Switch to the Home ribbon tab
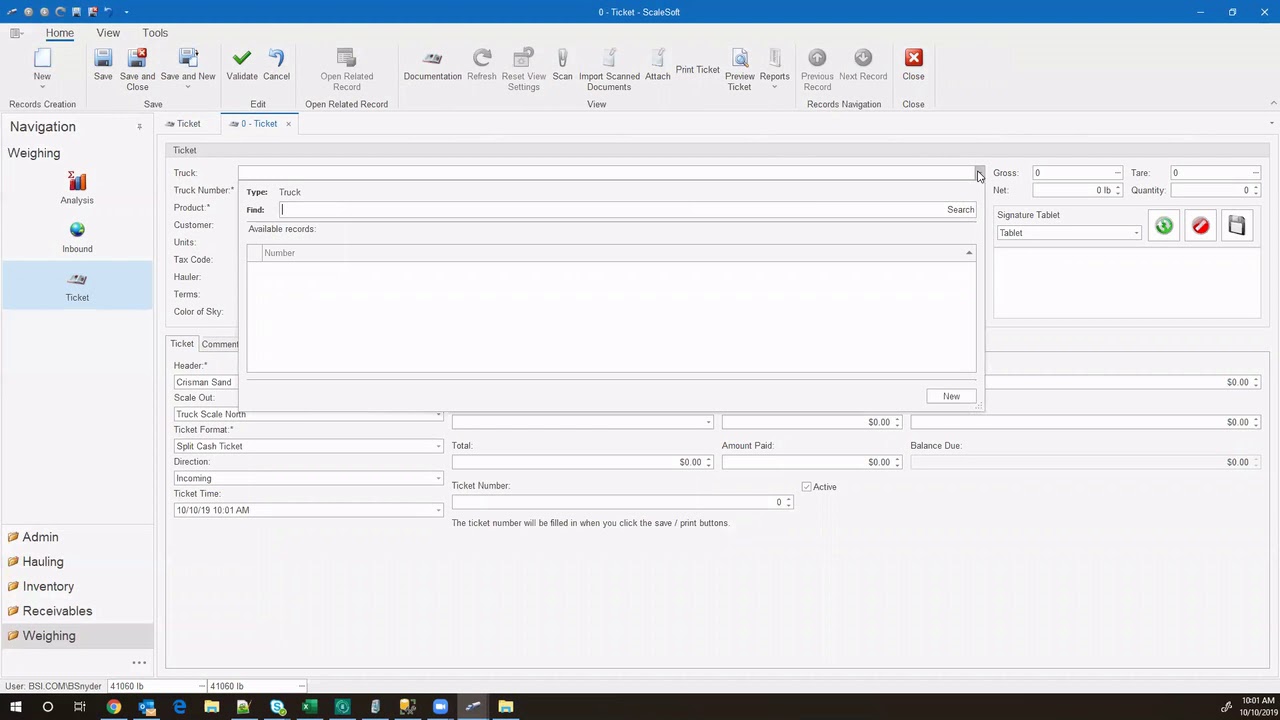The width and height of the screenshot is (1280, 720). click(x=59, y=33)
